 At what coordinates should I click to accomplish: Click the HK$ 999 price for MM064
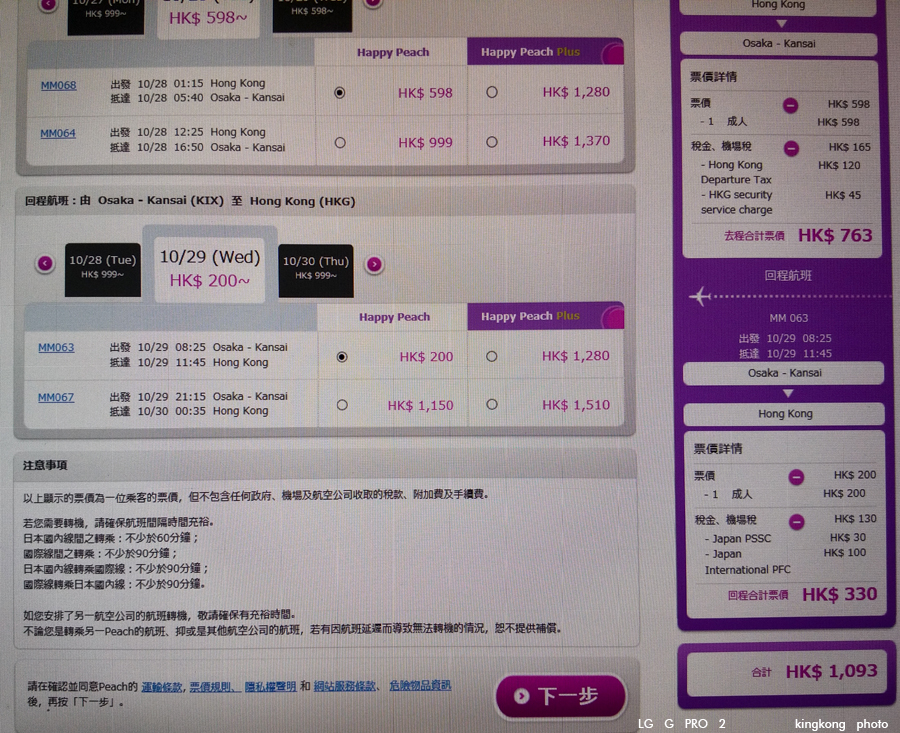(x=425, y=142)
